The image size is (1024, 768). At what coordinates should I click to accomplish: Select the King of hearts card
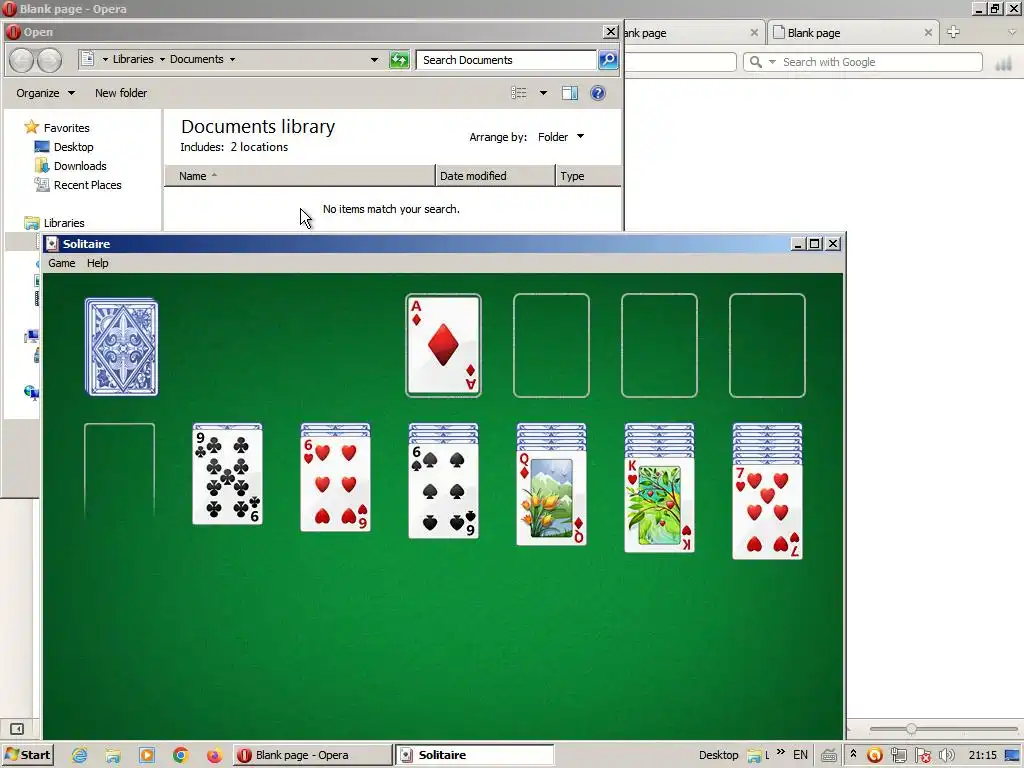coord(660,504)
